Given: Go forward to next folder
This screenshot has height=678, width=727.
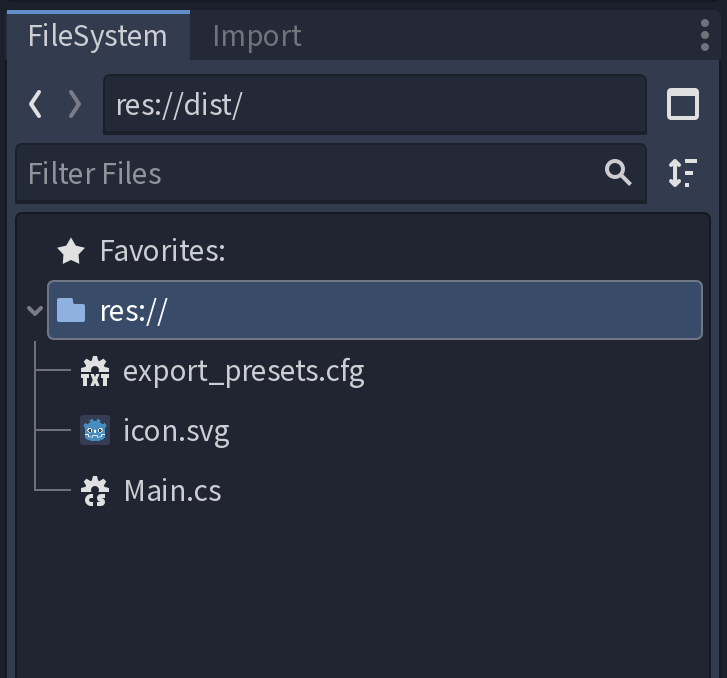Looking at the screenshot, I should pyautogui.click(x=74, y=104).
